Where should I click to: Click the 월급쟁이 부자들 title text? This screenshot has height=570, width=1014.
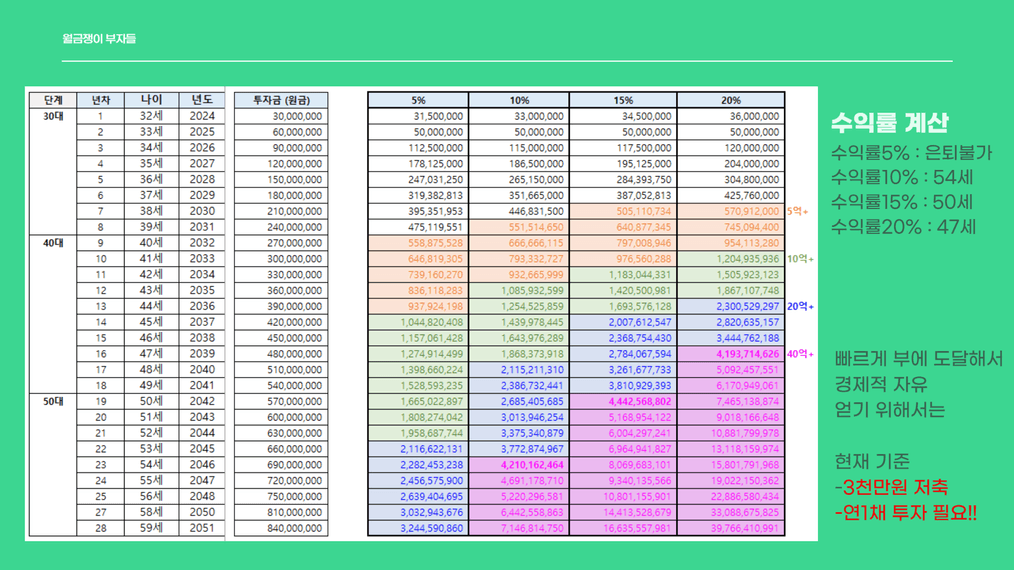[x=98, y=39]
